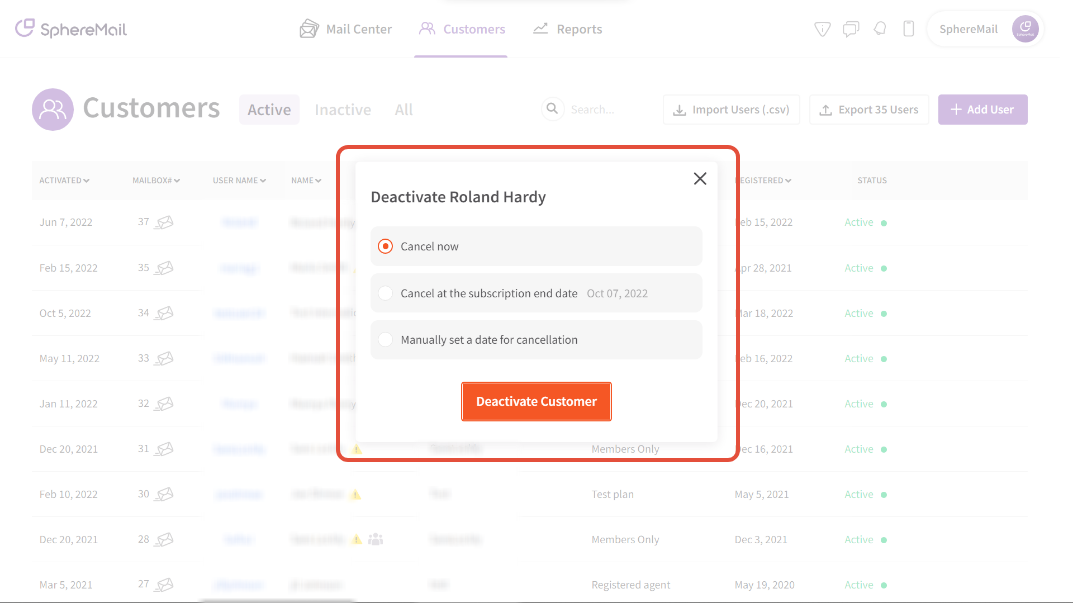Click the horizontal scrollbar at bottom

click(x=277, y=601)
